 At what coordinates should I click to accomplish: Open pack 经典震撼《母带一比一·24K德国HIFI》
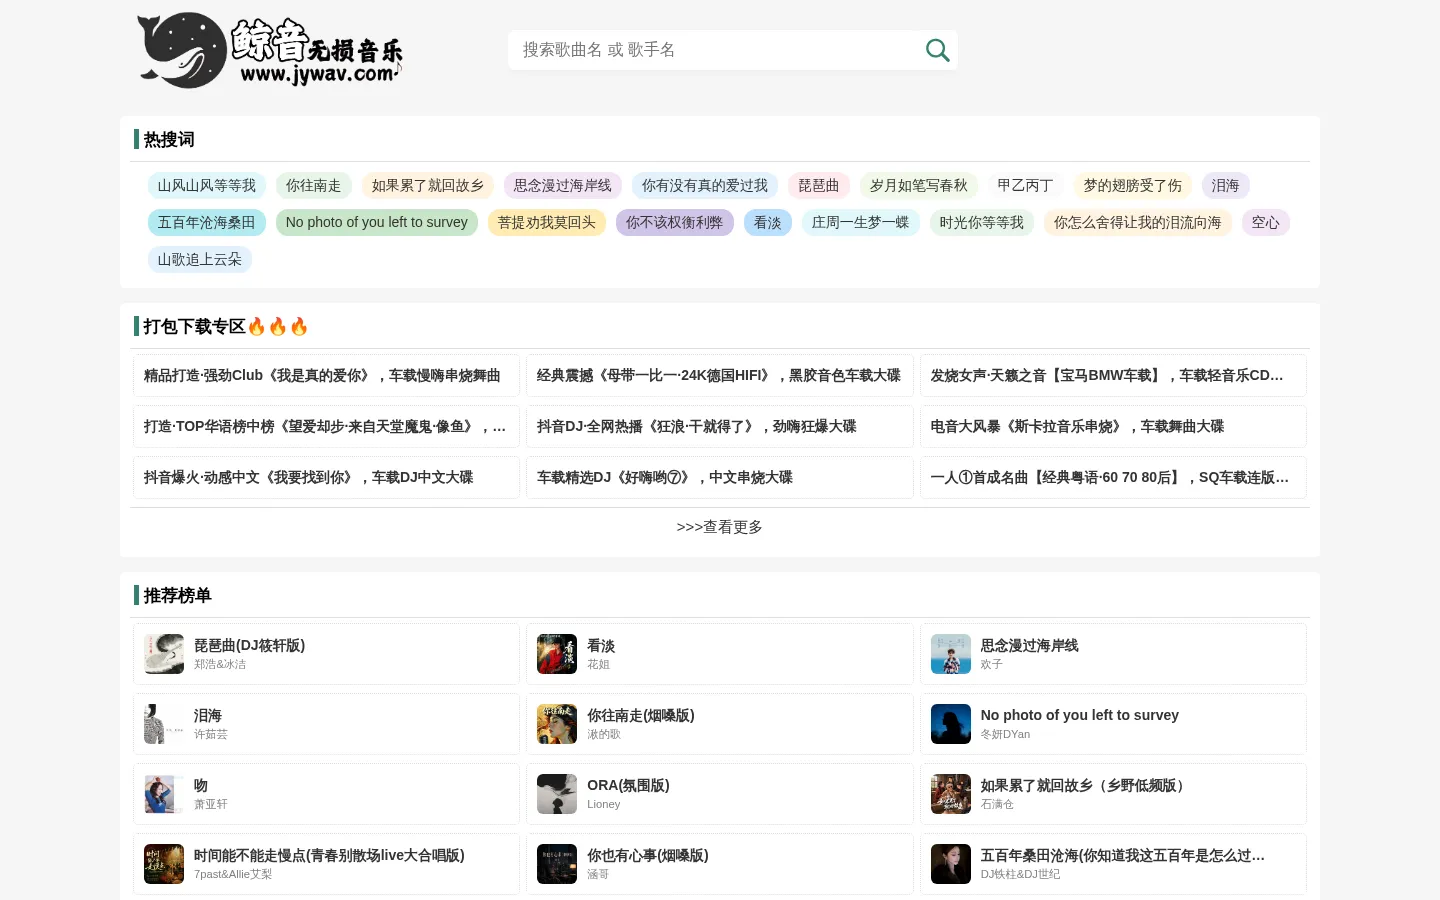[x=720, y=375]
